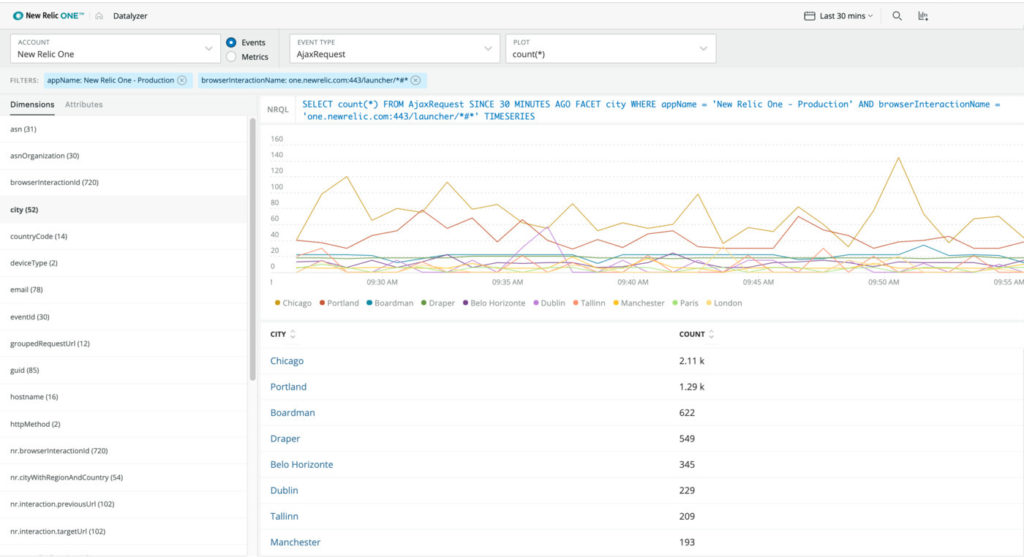Image resolution: width=1024 pixels, height=557 pixels.
Task: Select the deviceType (2) dimension
Action: pos(124,263)
